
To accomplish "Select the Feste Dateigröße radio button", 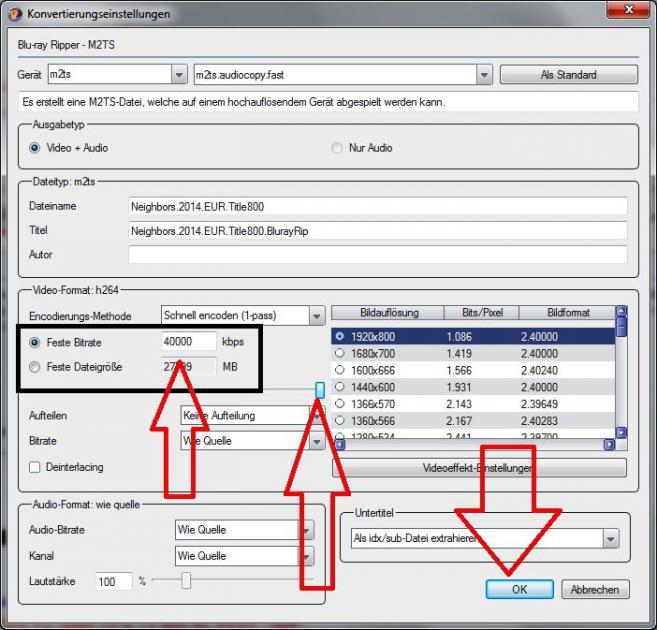I will point(35,367).
